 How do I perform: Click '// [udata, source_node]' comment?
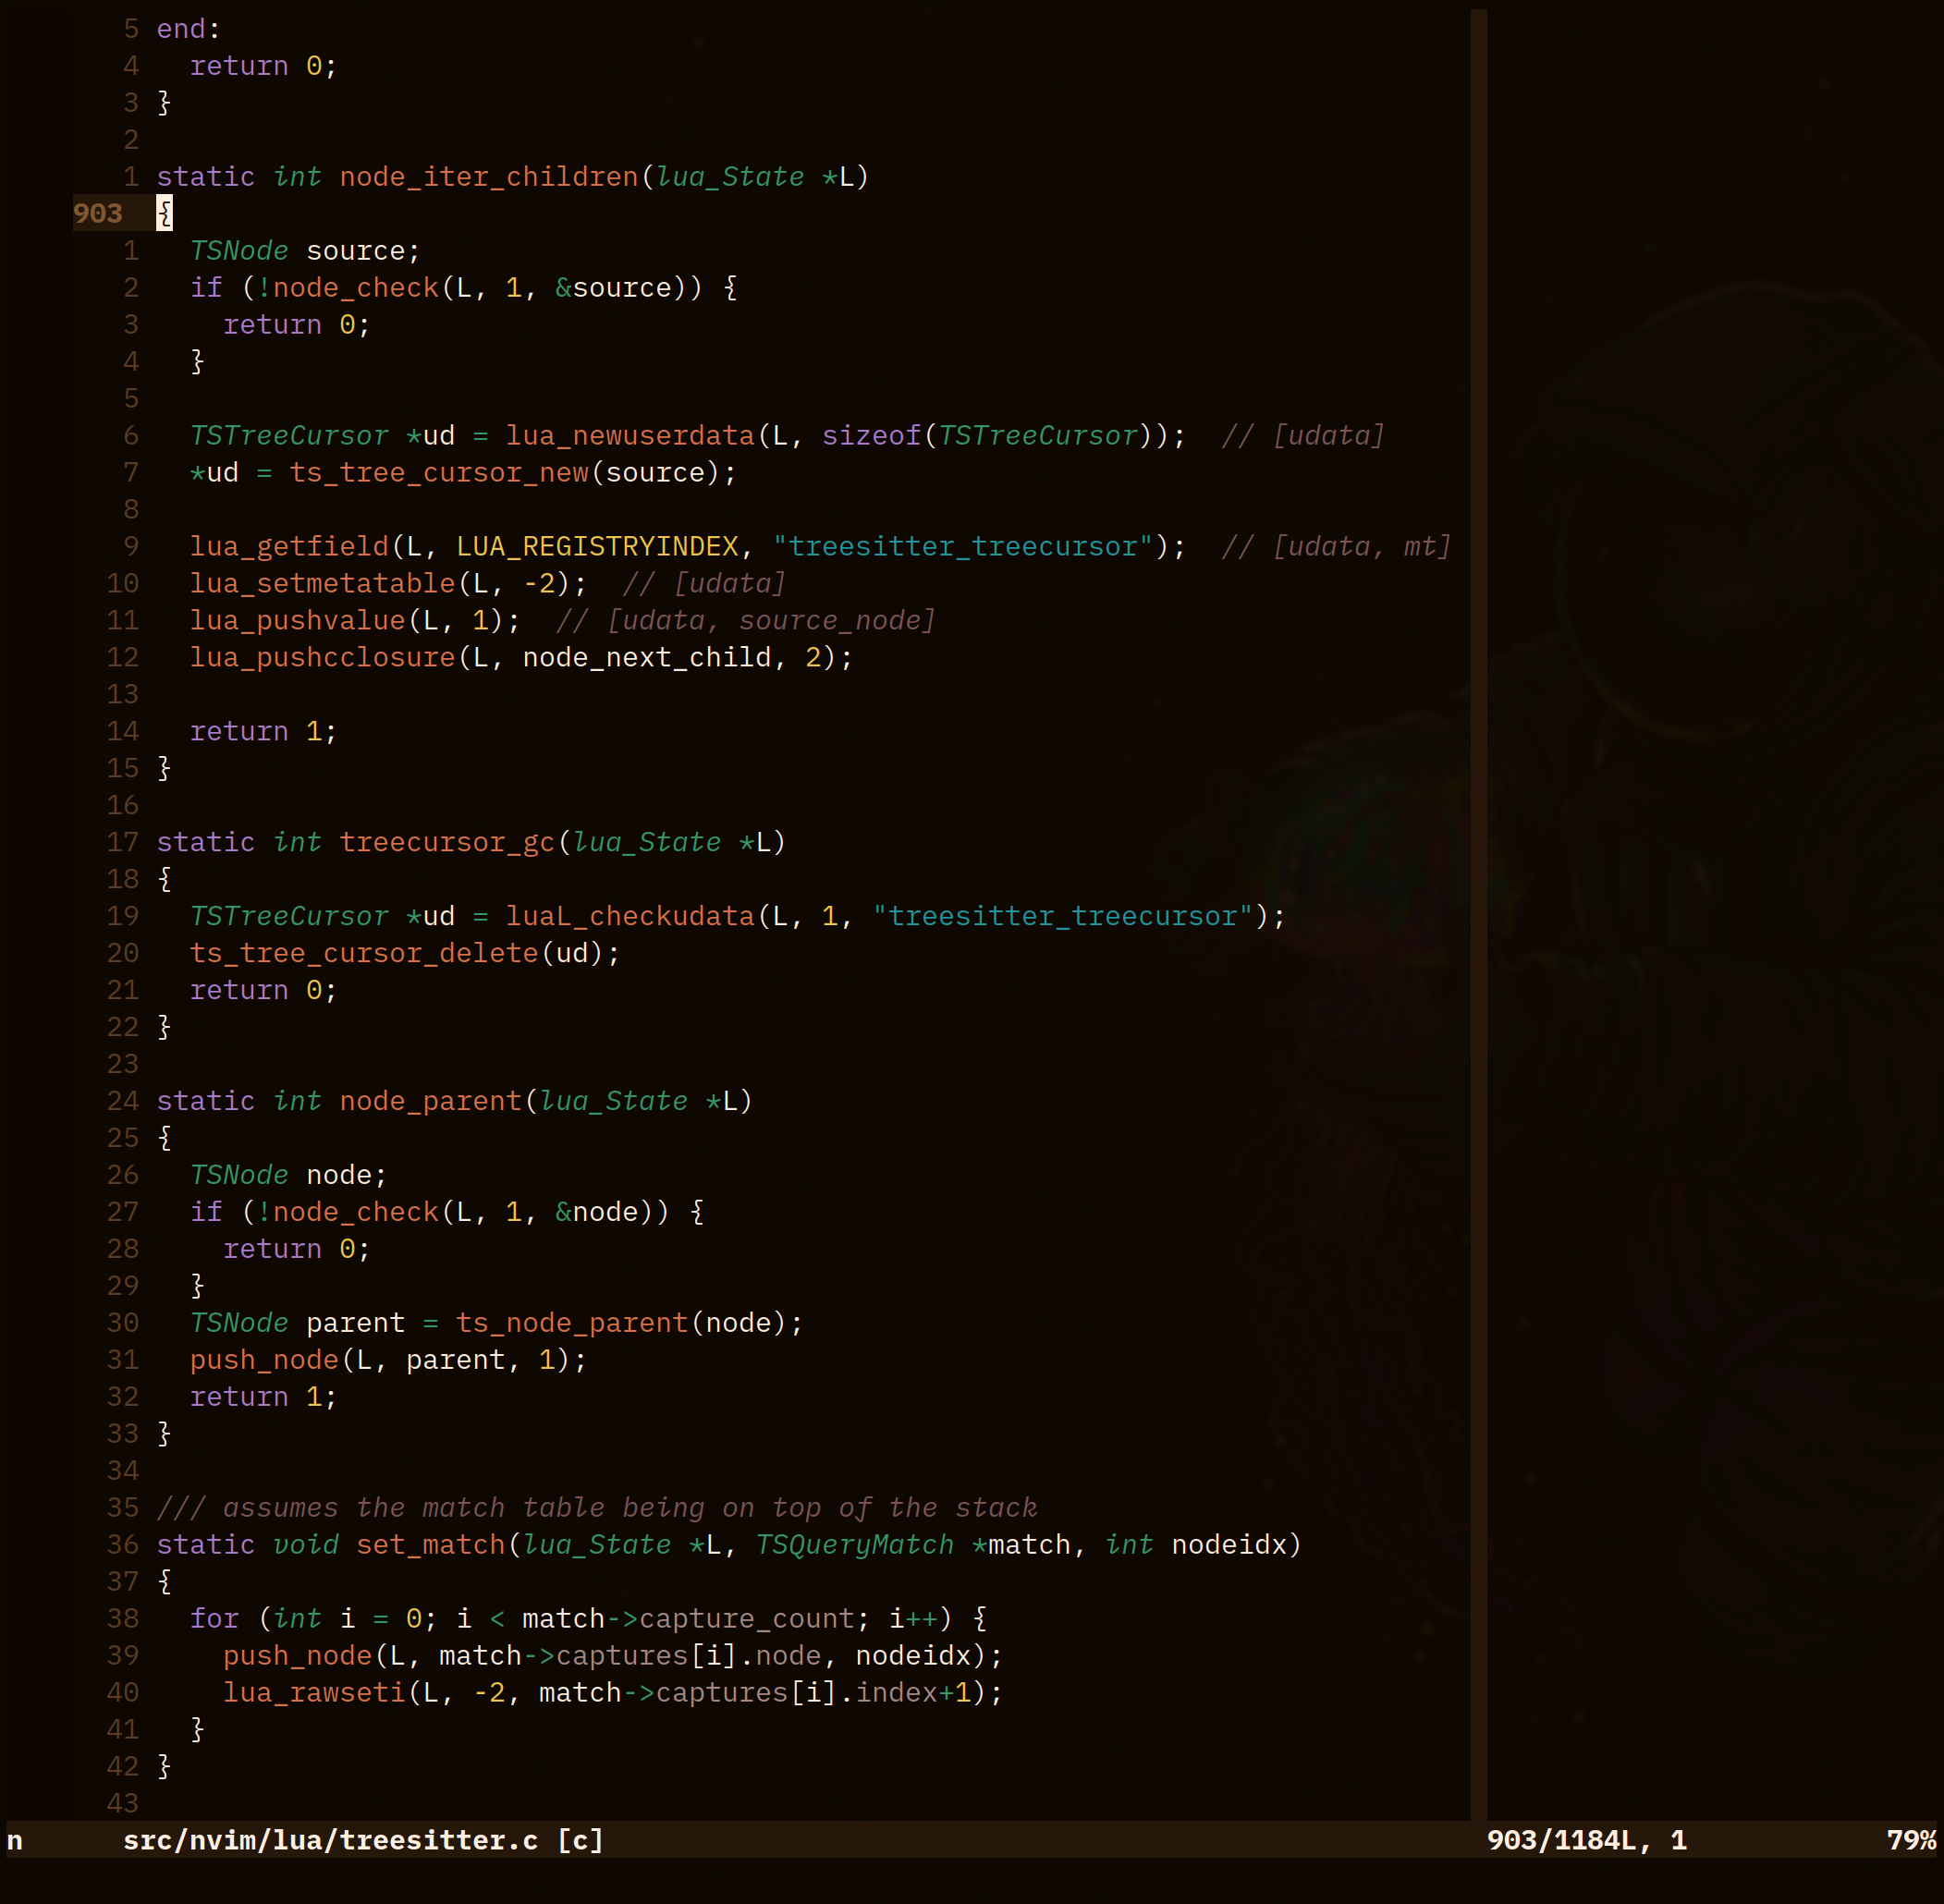tap(746, 621)
